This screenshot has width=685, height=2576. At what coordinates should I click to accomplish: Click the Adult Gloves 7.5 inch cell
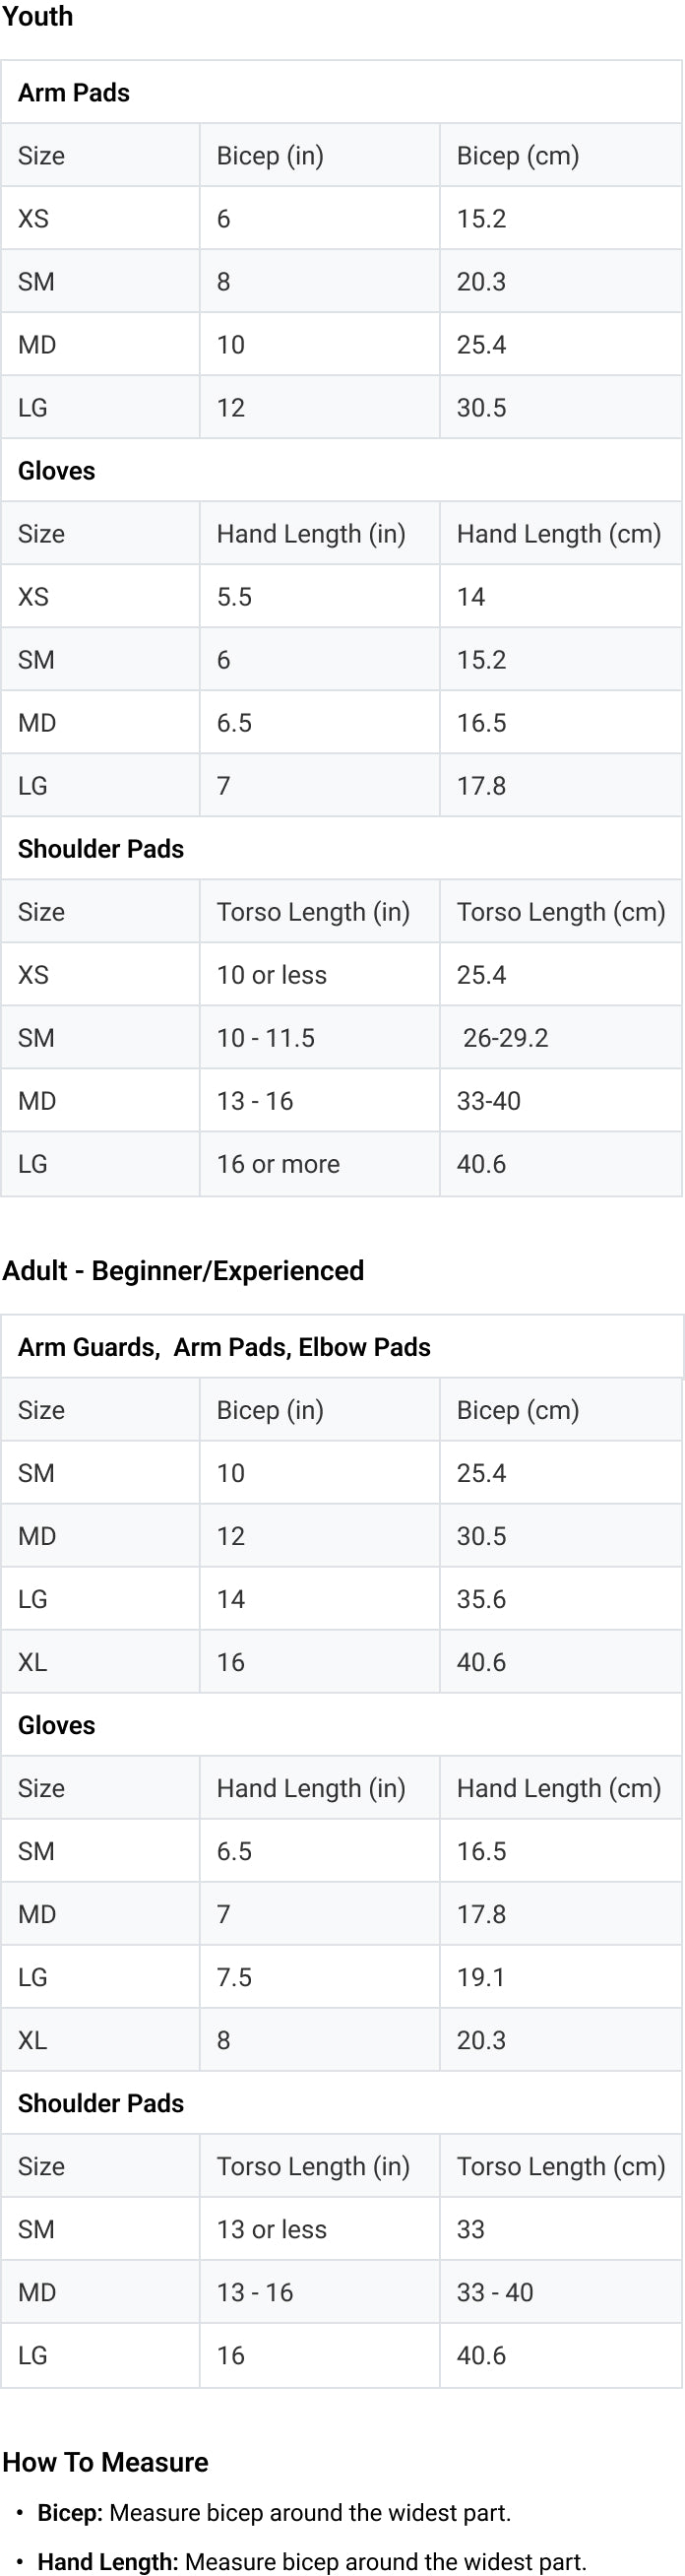234,1977
